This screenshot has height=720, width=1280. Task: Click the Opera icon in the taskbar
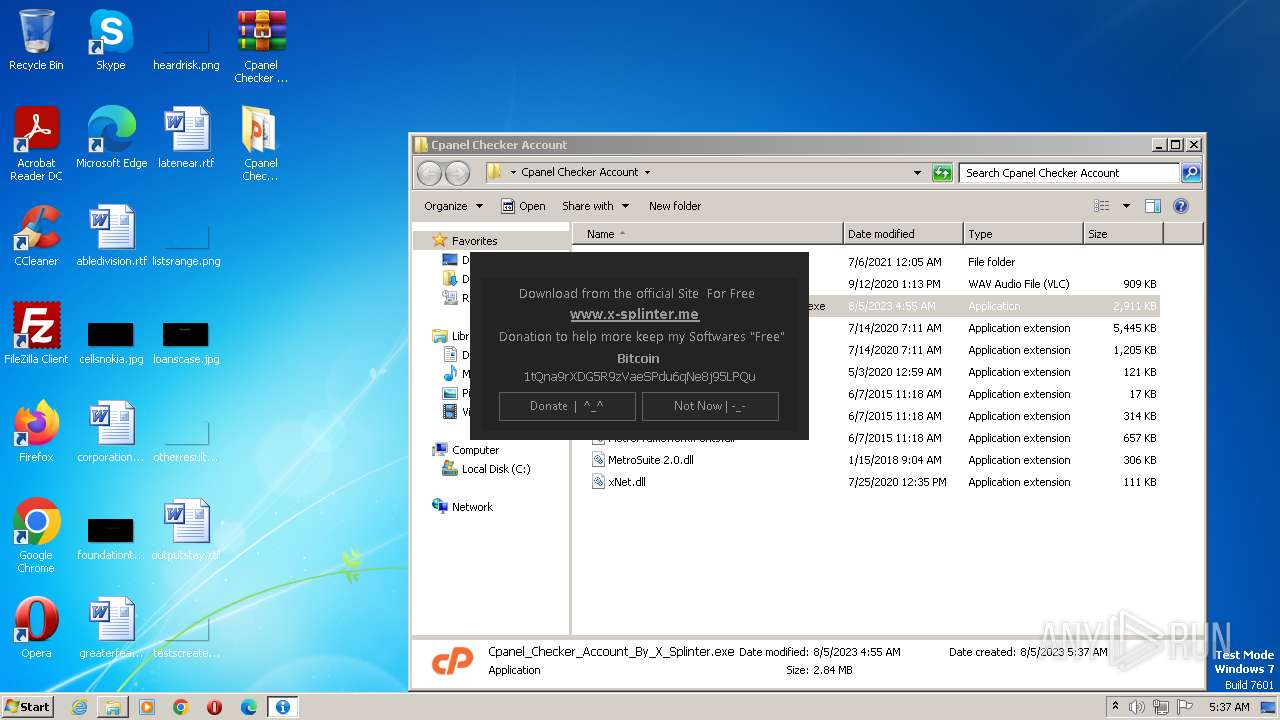click(x=215, y=707)
